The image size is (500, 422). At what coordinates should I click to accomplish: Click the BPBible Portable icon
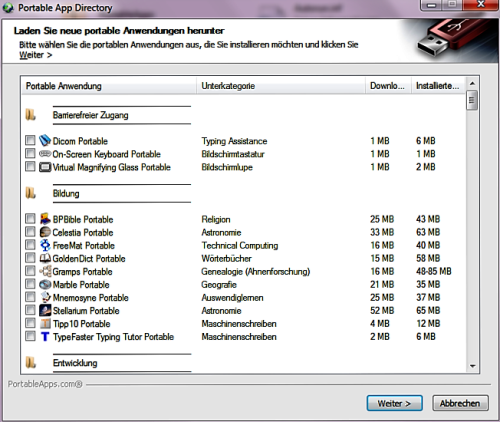click(45, 219)
